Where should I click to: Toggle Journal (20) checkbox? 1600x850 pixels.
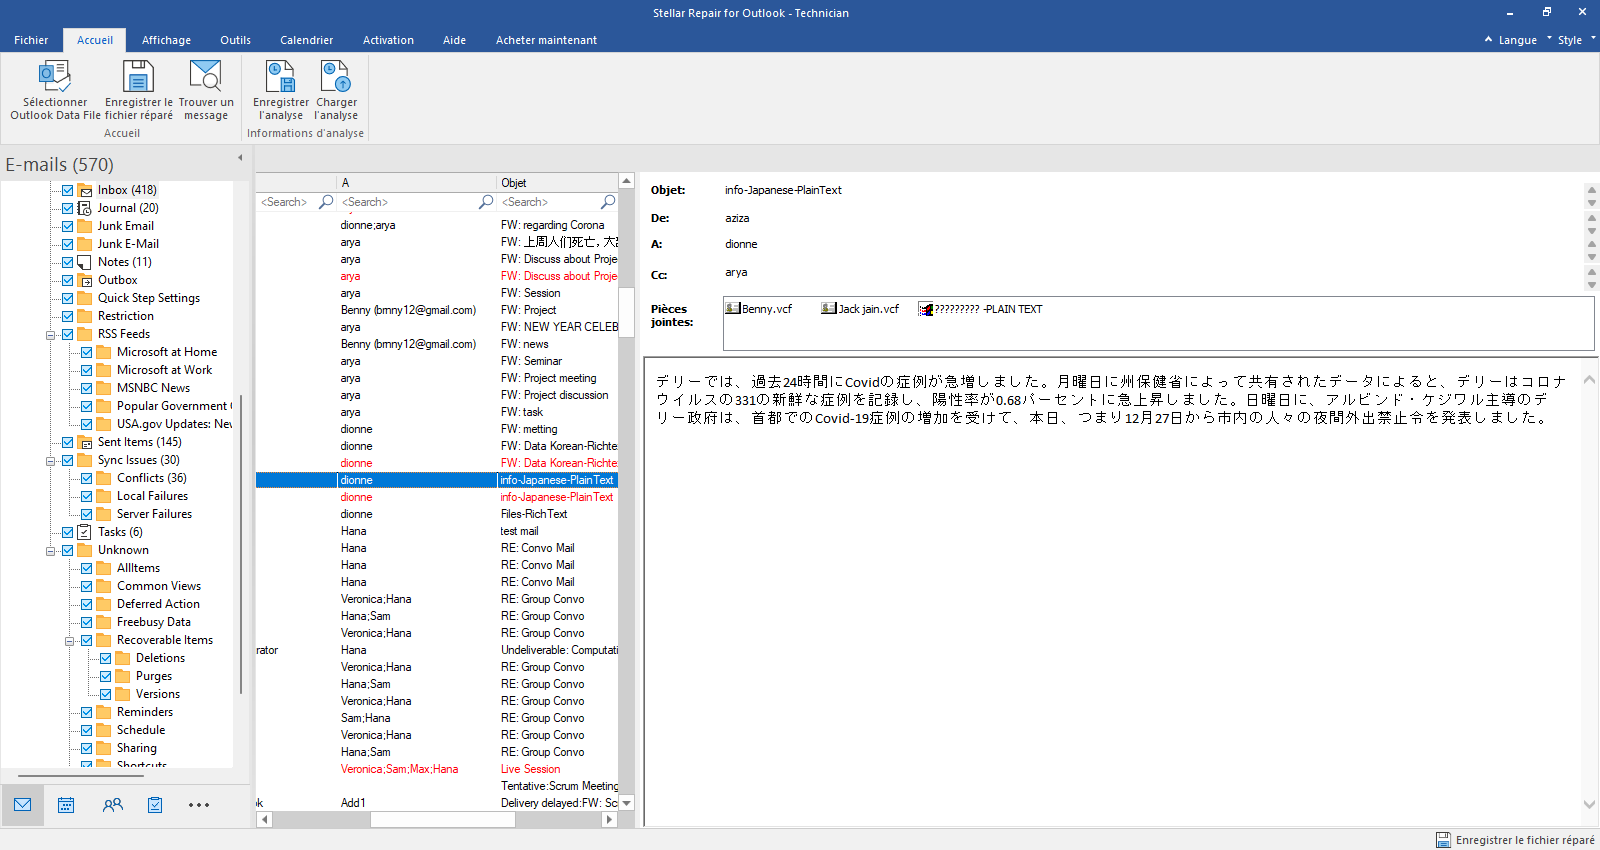point(67,208)
